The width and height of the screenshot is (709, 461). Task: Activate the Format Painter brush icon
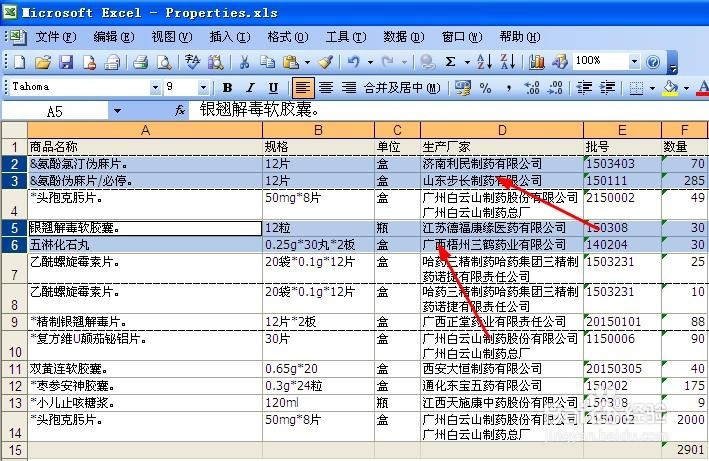click(x=326, y=62)
